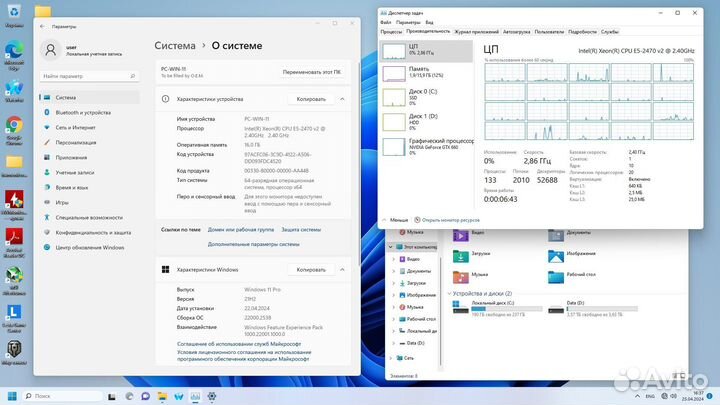The image size is (720, 405).
Task: Expand Загрузки node in Explorer navigation tree
Action: coord(394,283)
